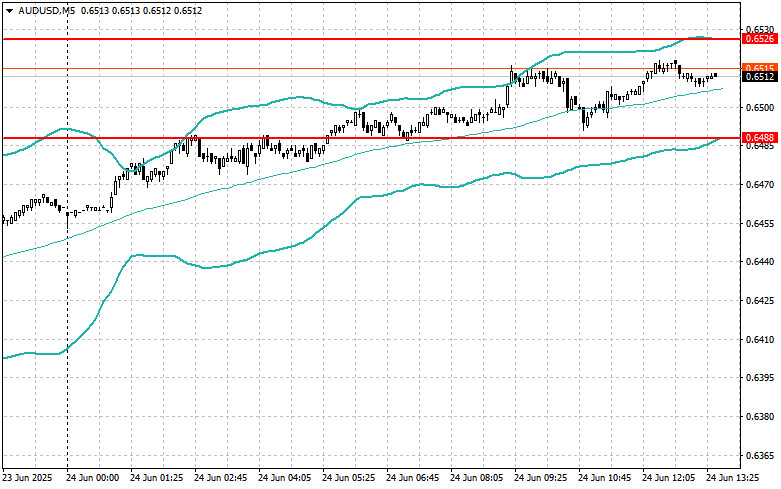Click the 0.6425 price axis value
Screen dimensions: 781x489
pyautogui.click(x=760, y=301)
